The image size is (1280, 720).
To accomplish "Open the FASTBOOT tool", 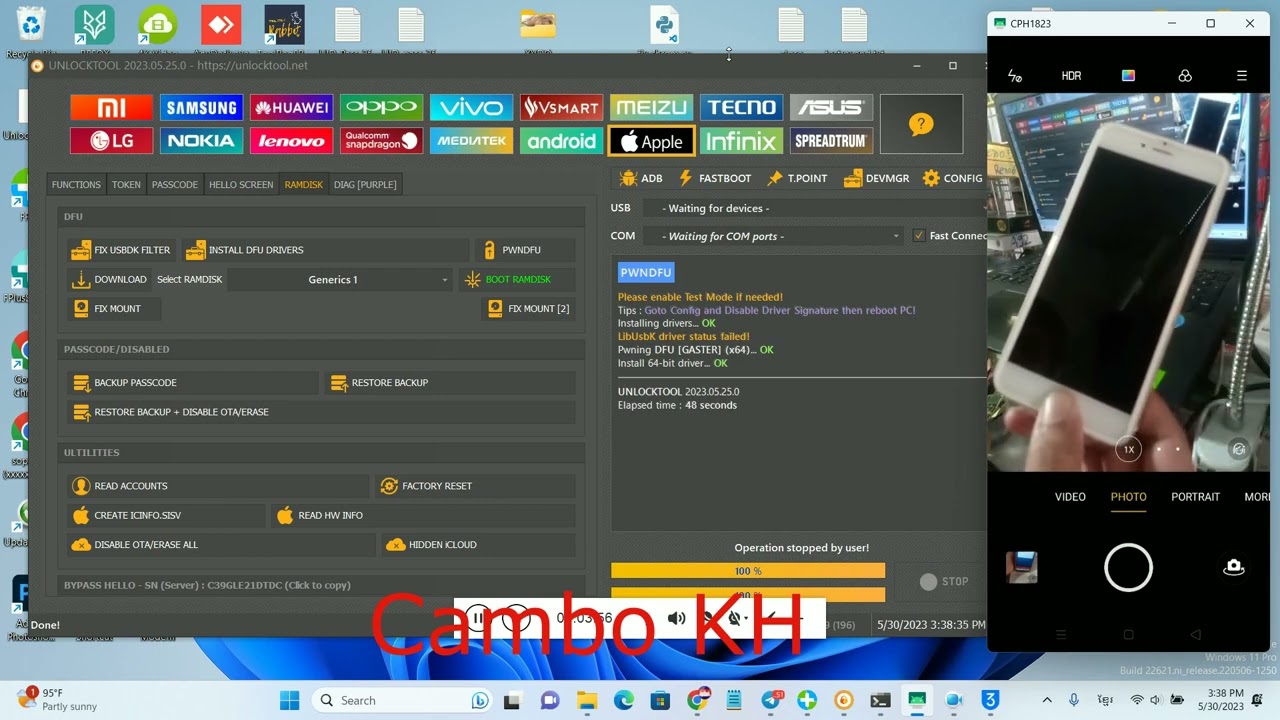I will point(714,178).
